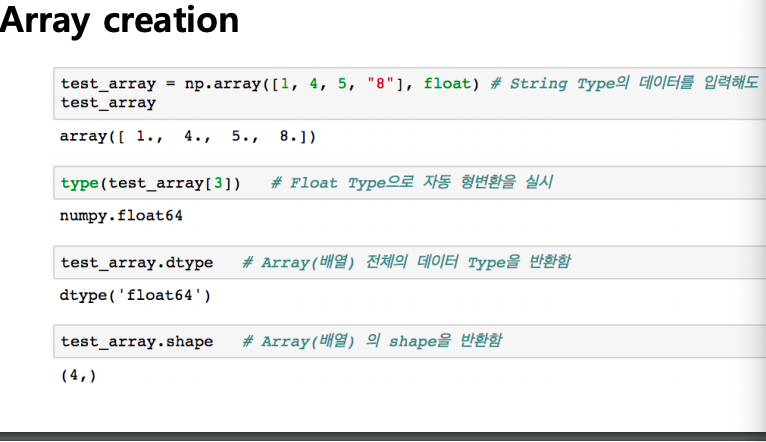Select the output 'array([ 1., 4., 5., 8.])'
This screenshot has height=442, width=766.
188,136
